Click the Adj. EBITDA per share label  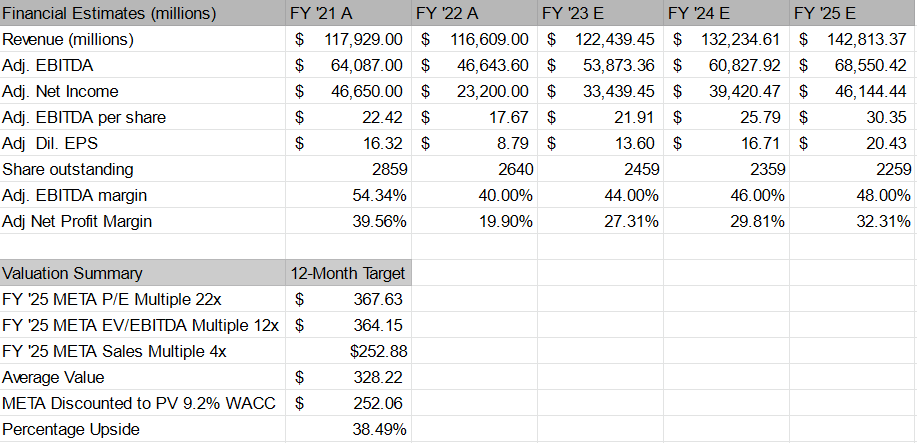[84, 118]
